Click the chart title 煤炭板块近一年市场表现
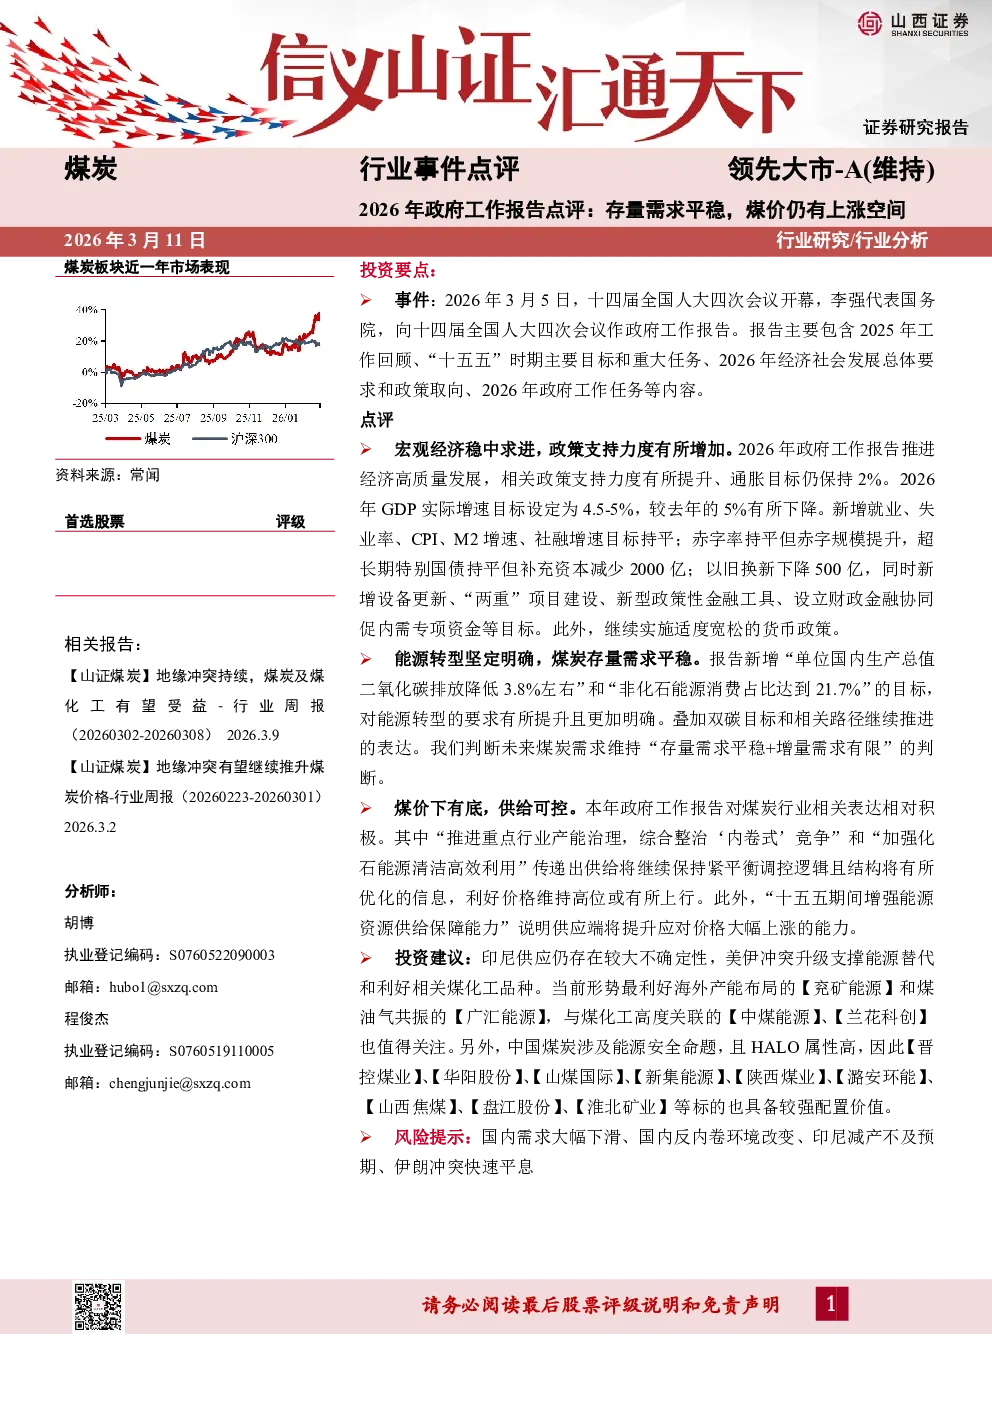992x1403 pixels. pyautogui.click(x=147, y=267)
